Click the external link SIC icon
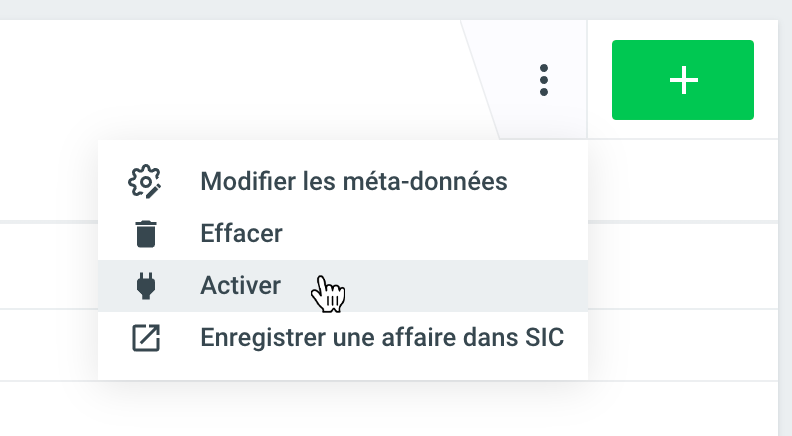Image resolution: width=792 pixels, height=436 pixels. tap(146, 338)
